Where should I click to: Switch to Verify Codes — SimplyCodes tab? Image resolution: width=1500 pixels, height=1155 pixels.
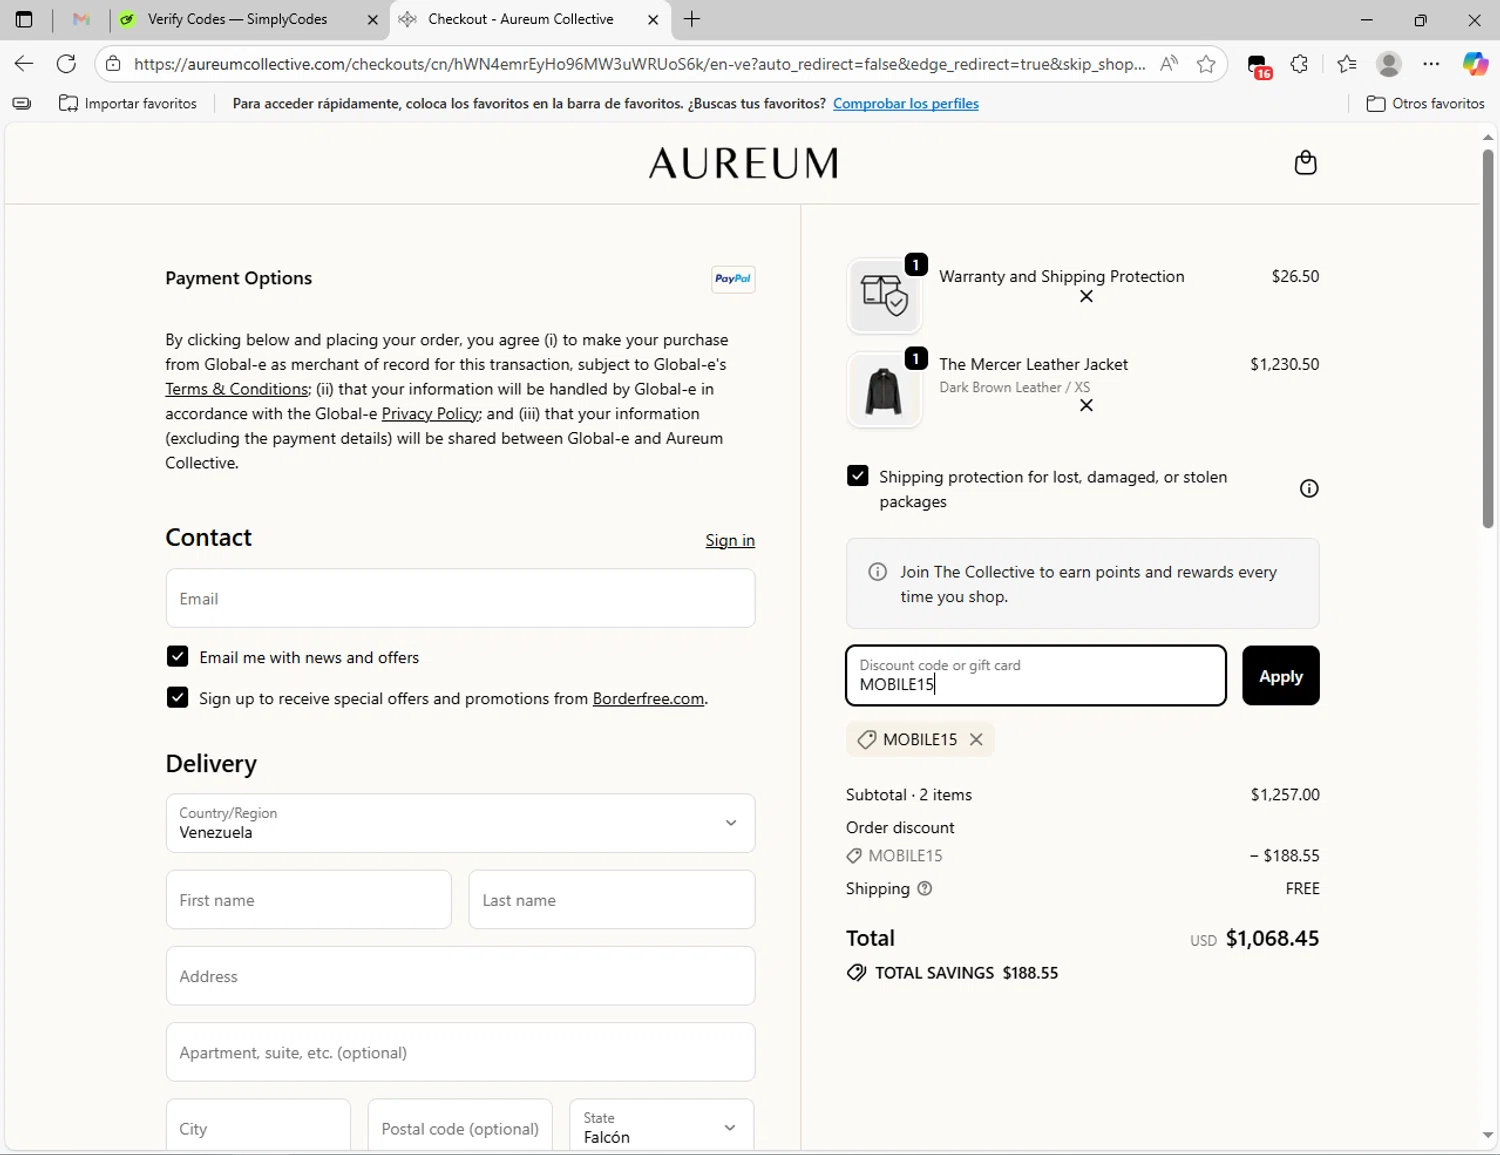[237, 19]
